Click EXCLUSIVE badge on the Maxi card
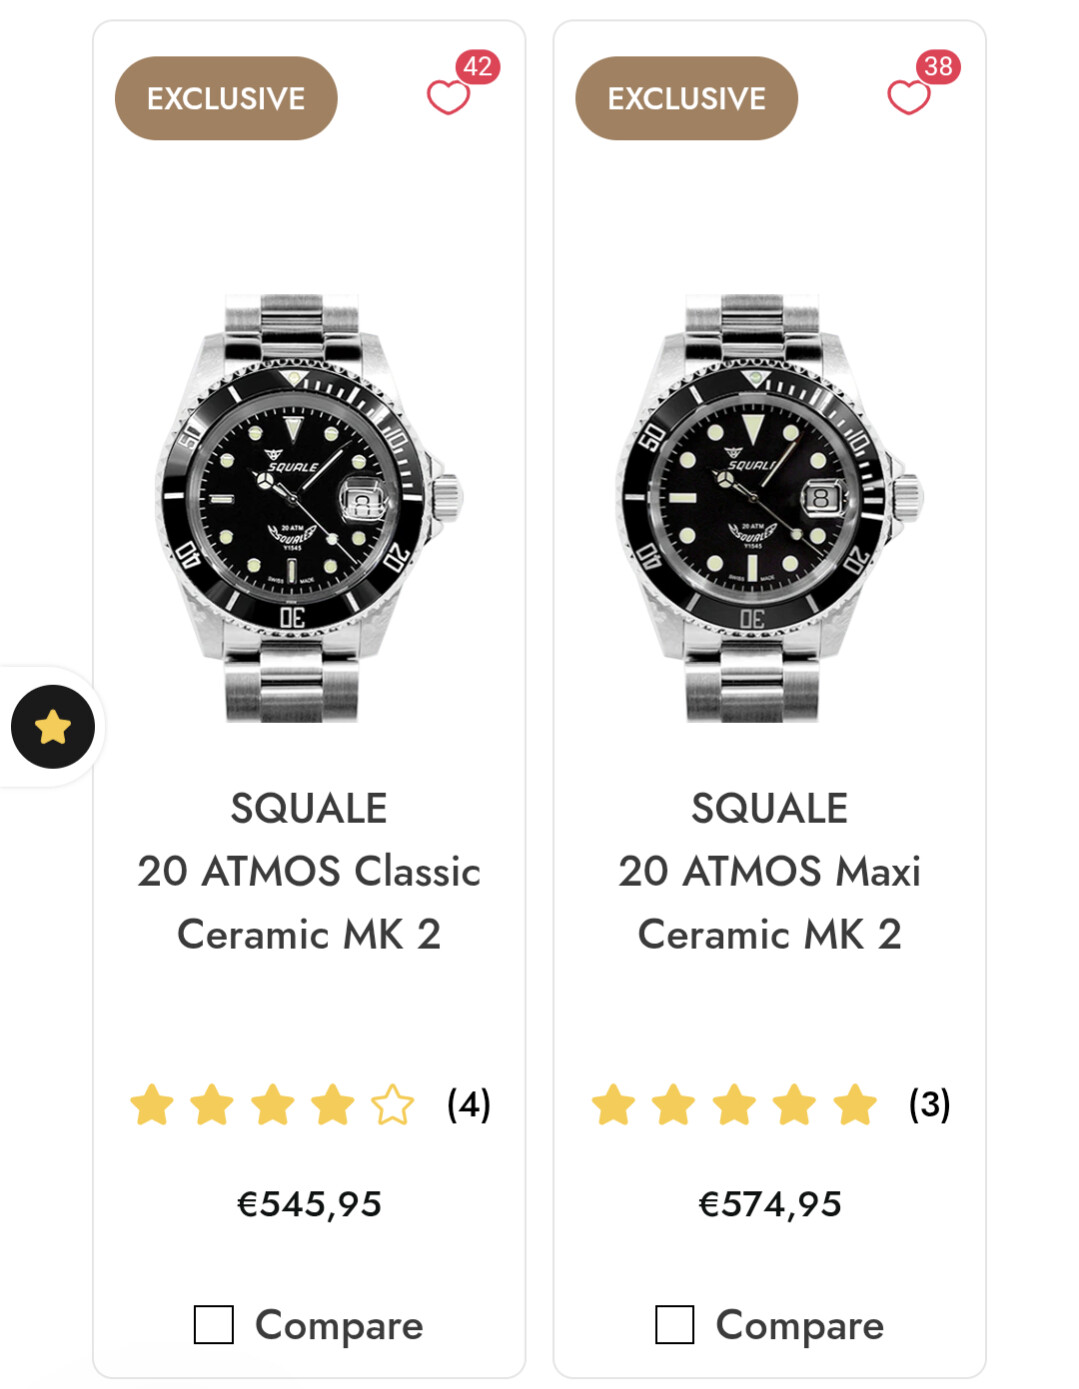 click(x=687, y=98)
